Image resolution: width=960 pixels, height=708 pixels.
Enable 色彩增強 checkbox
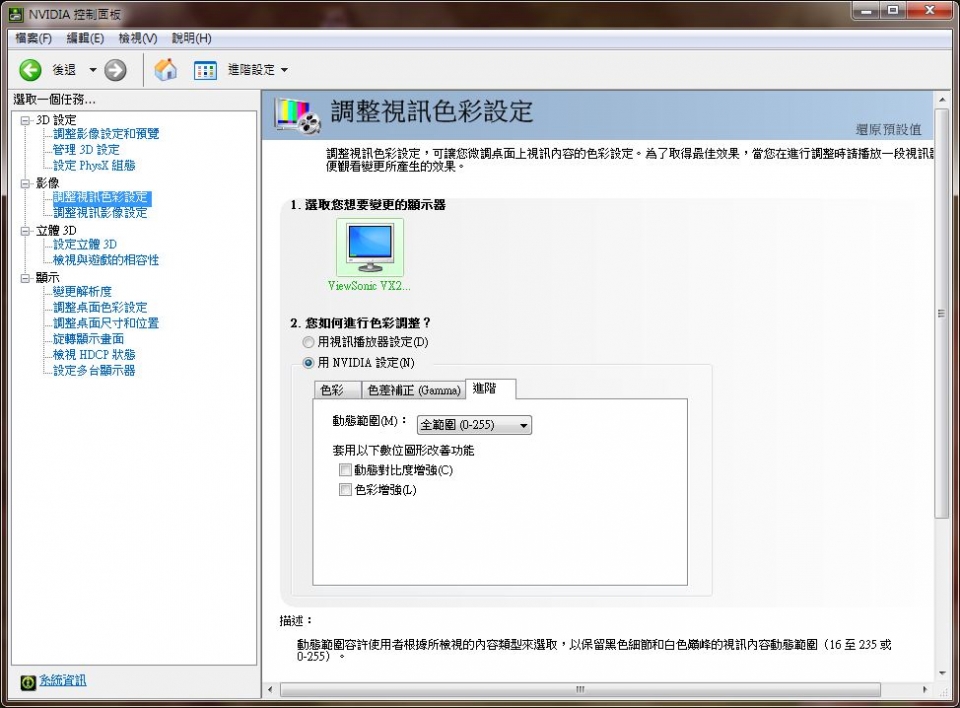[345, 490]
